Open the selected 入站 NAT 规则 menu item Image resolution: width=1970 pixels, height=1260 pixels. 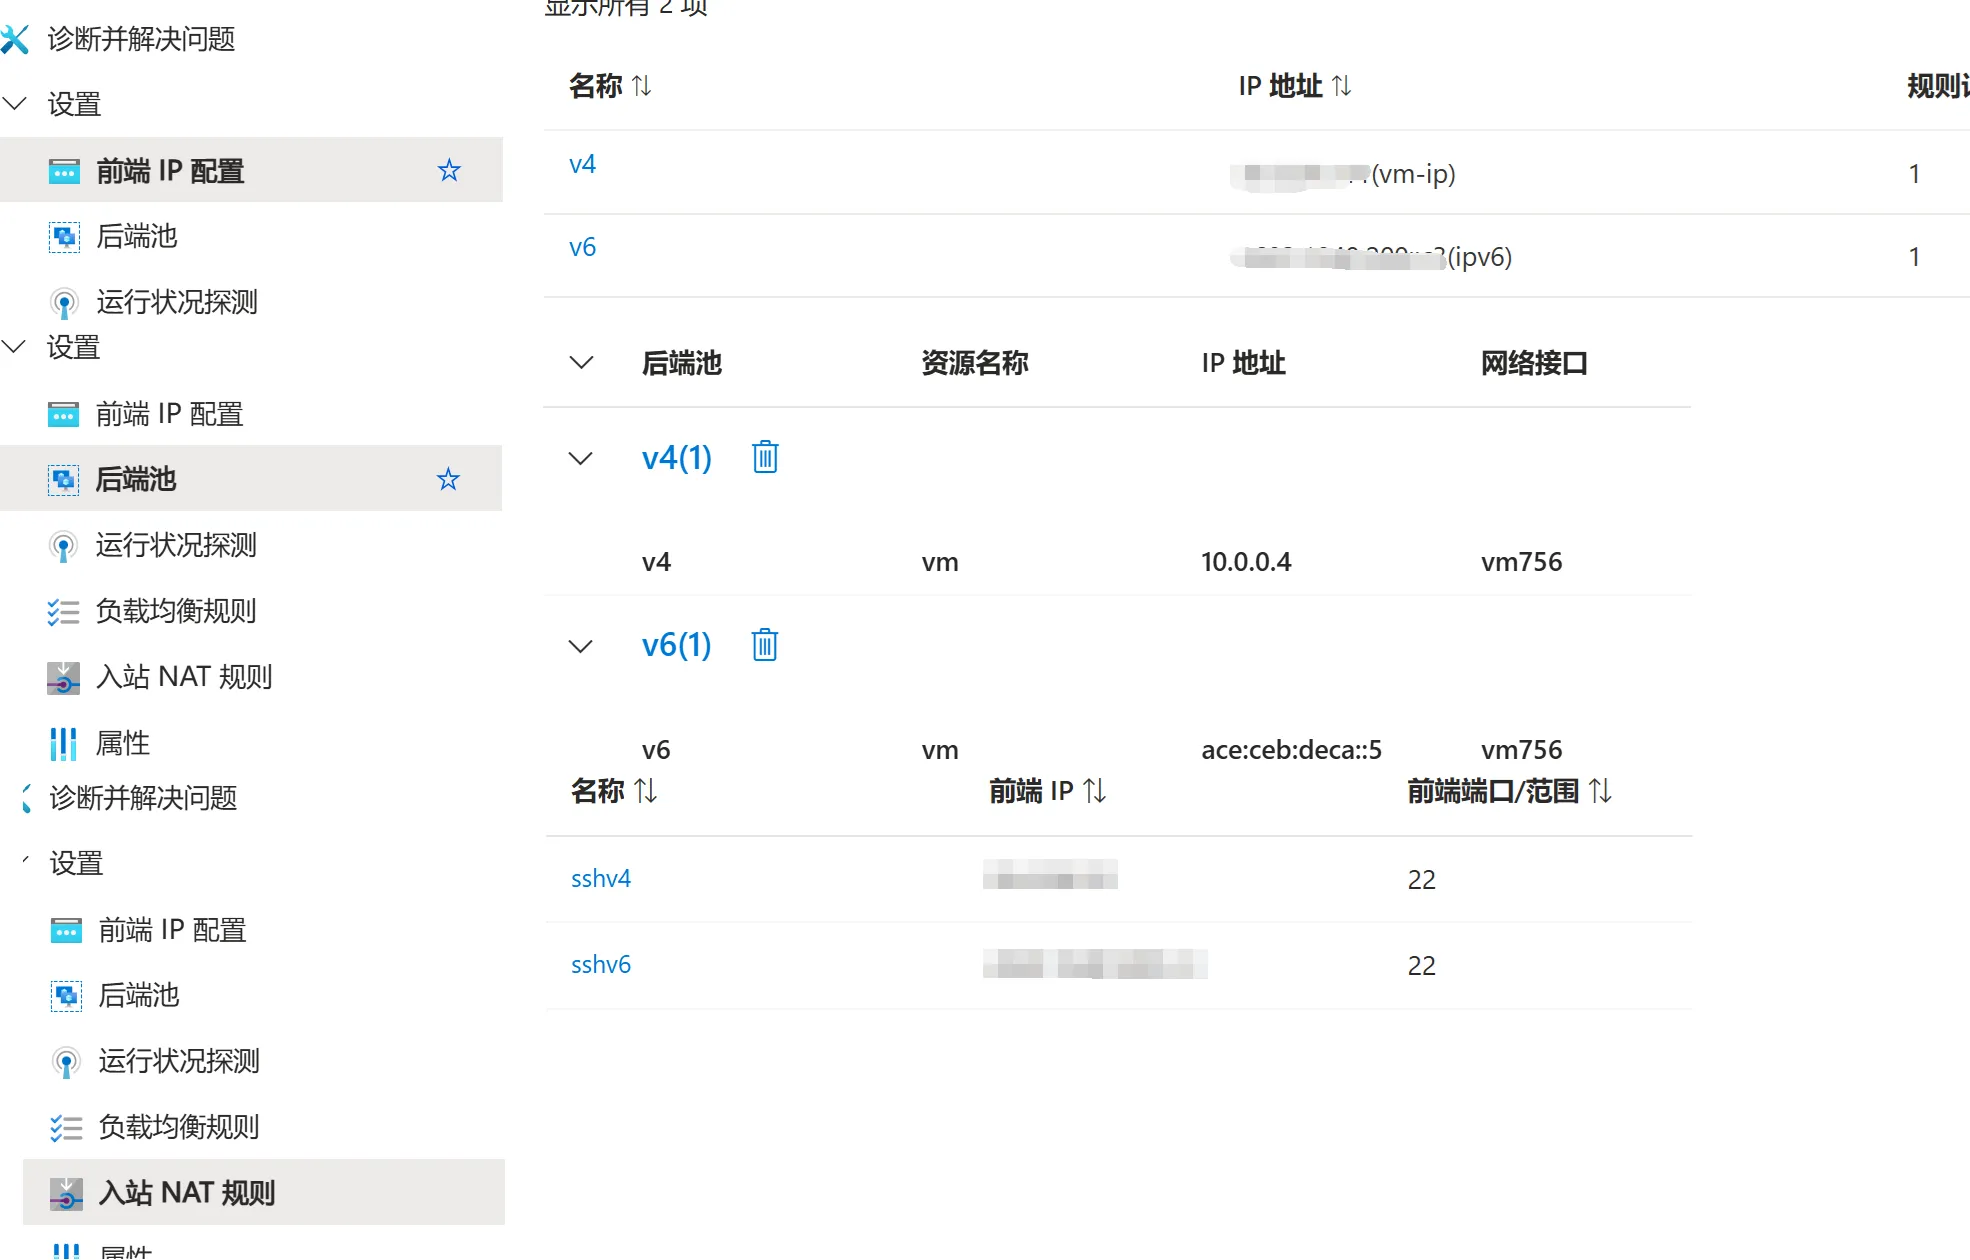click(186, 1192)
